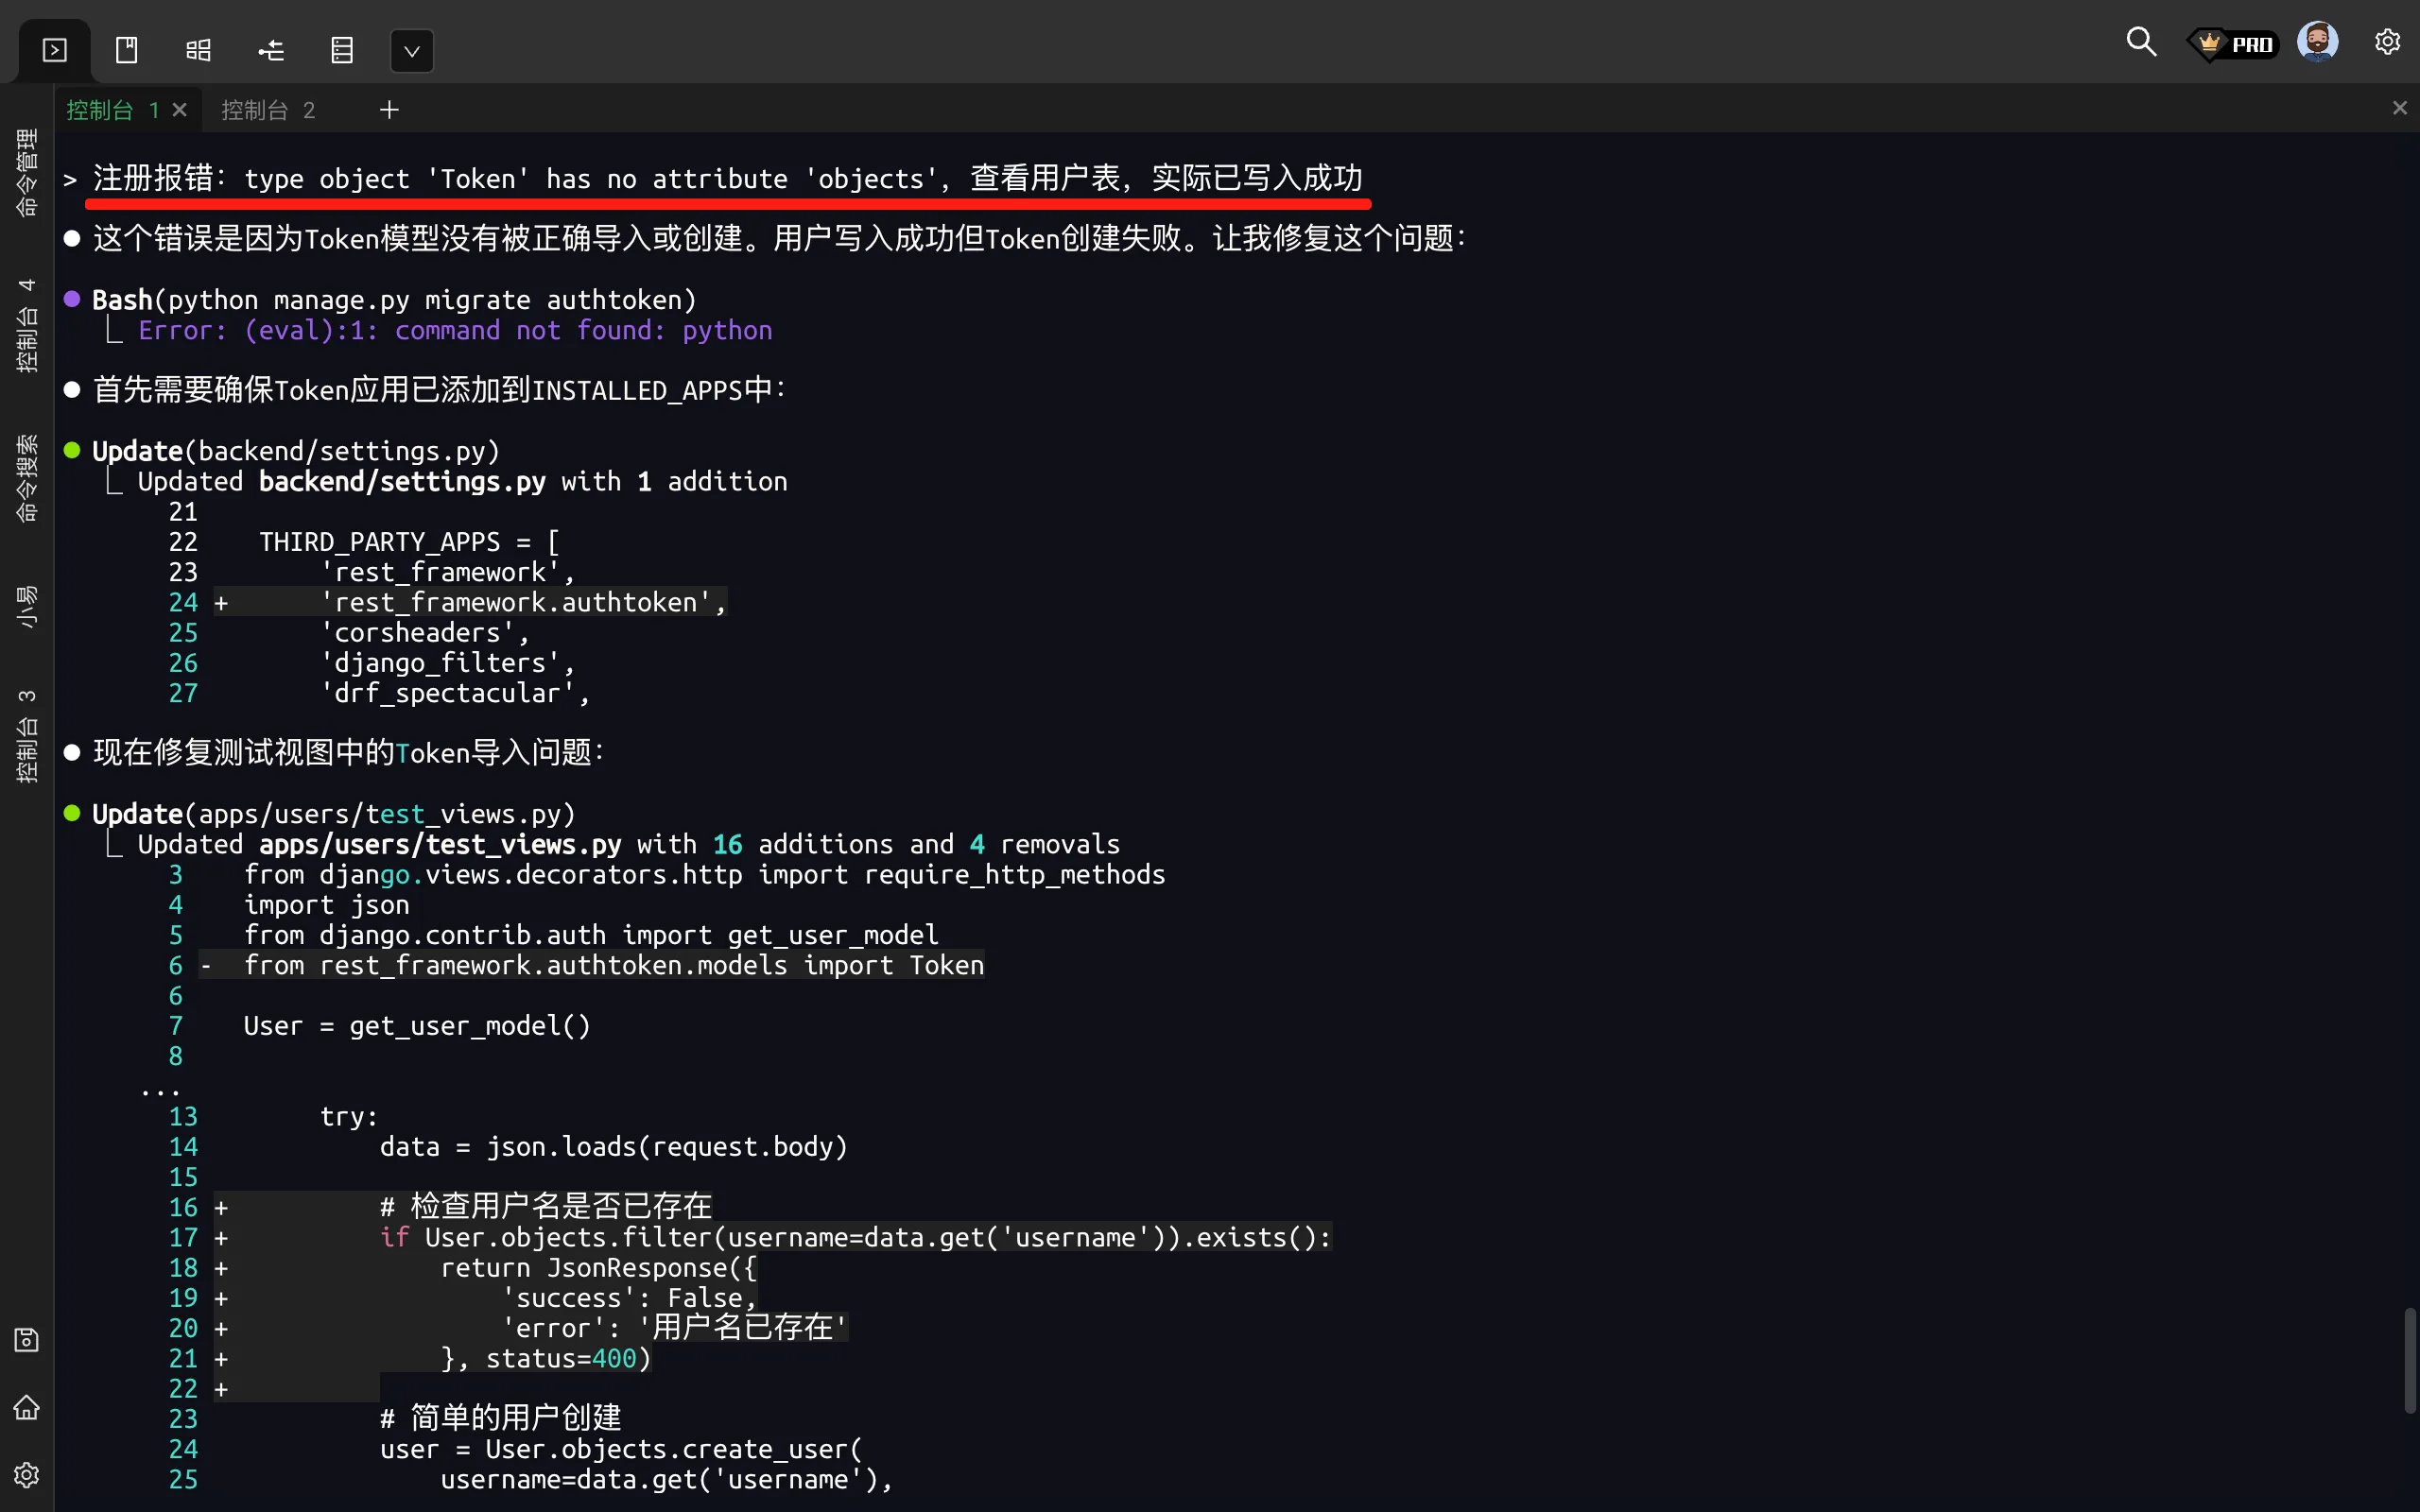Viewport: 2420px width, 1512px height.
Task: Open 命令搜索 side panel tab
Action: (x=27, y=478)
